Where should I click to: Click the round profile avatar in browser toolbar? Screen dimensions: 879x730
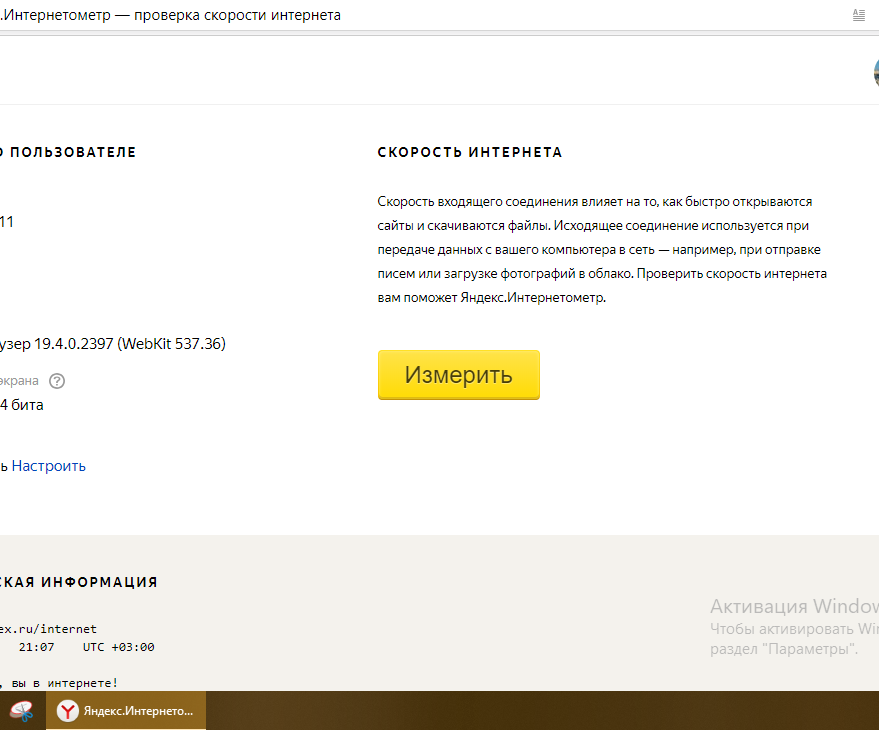876,71
